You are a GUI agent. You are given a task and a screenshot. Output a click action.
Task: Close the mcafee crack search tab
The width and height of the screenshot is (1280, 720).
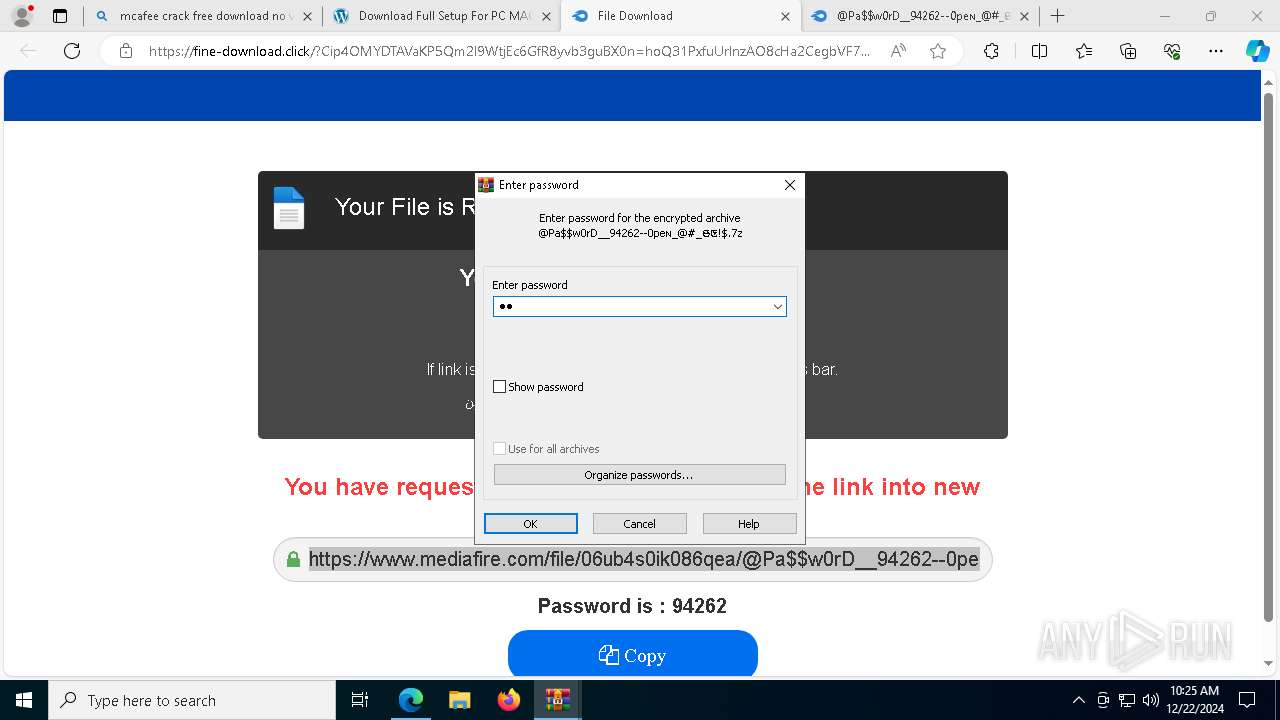point(306,16)
